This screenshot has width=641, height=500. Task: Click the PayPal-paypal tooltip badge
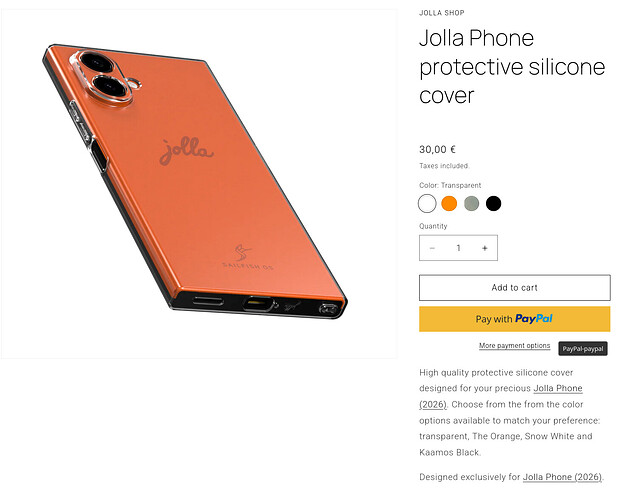tap(583, 349)
